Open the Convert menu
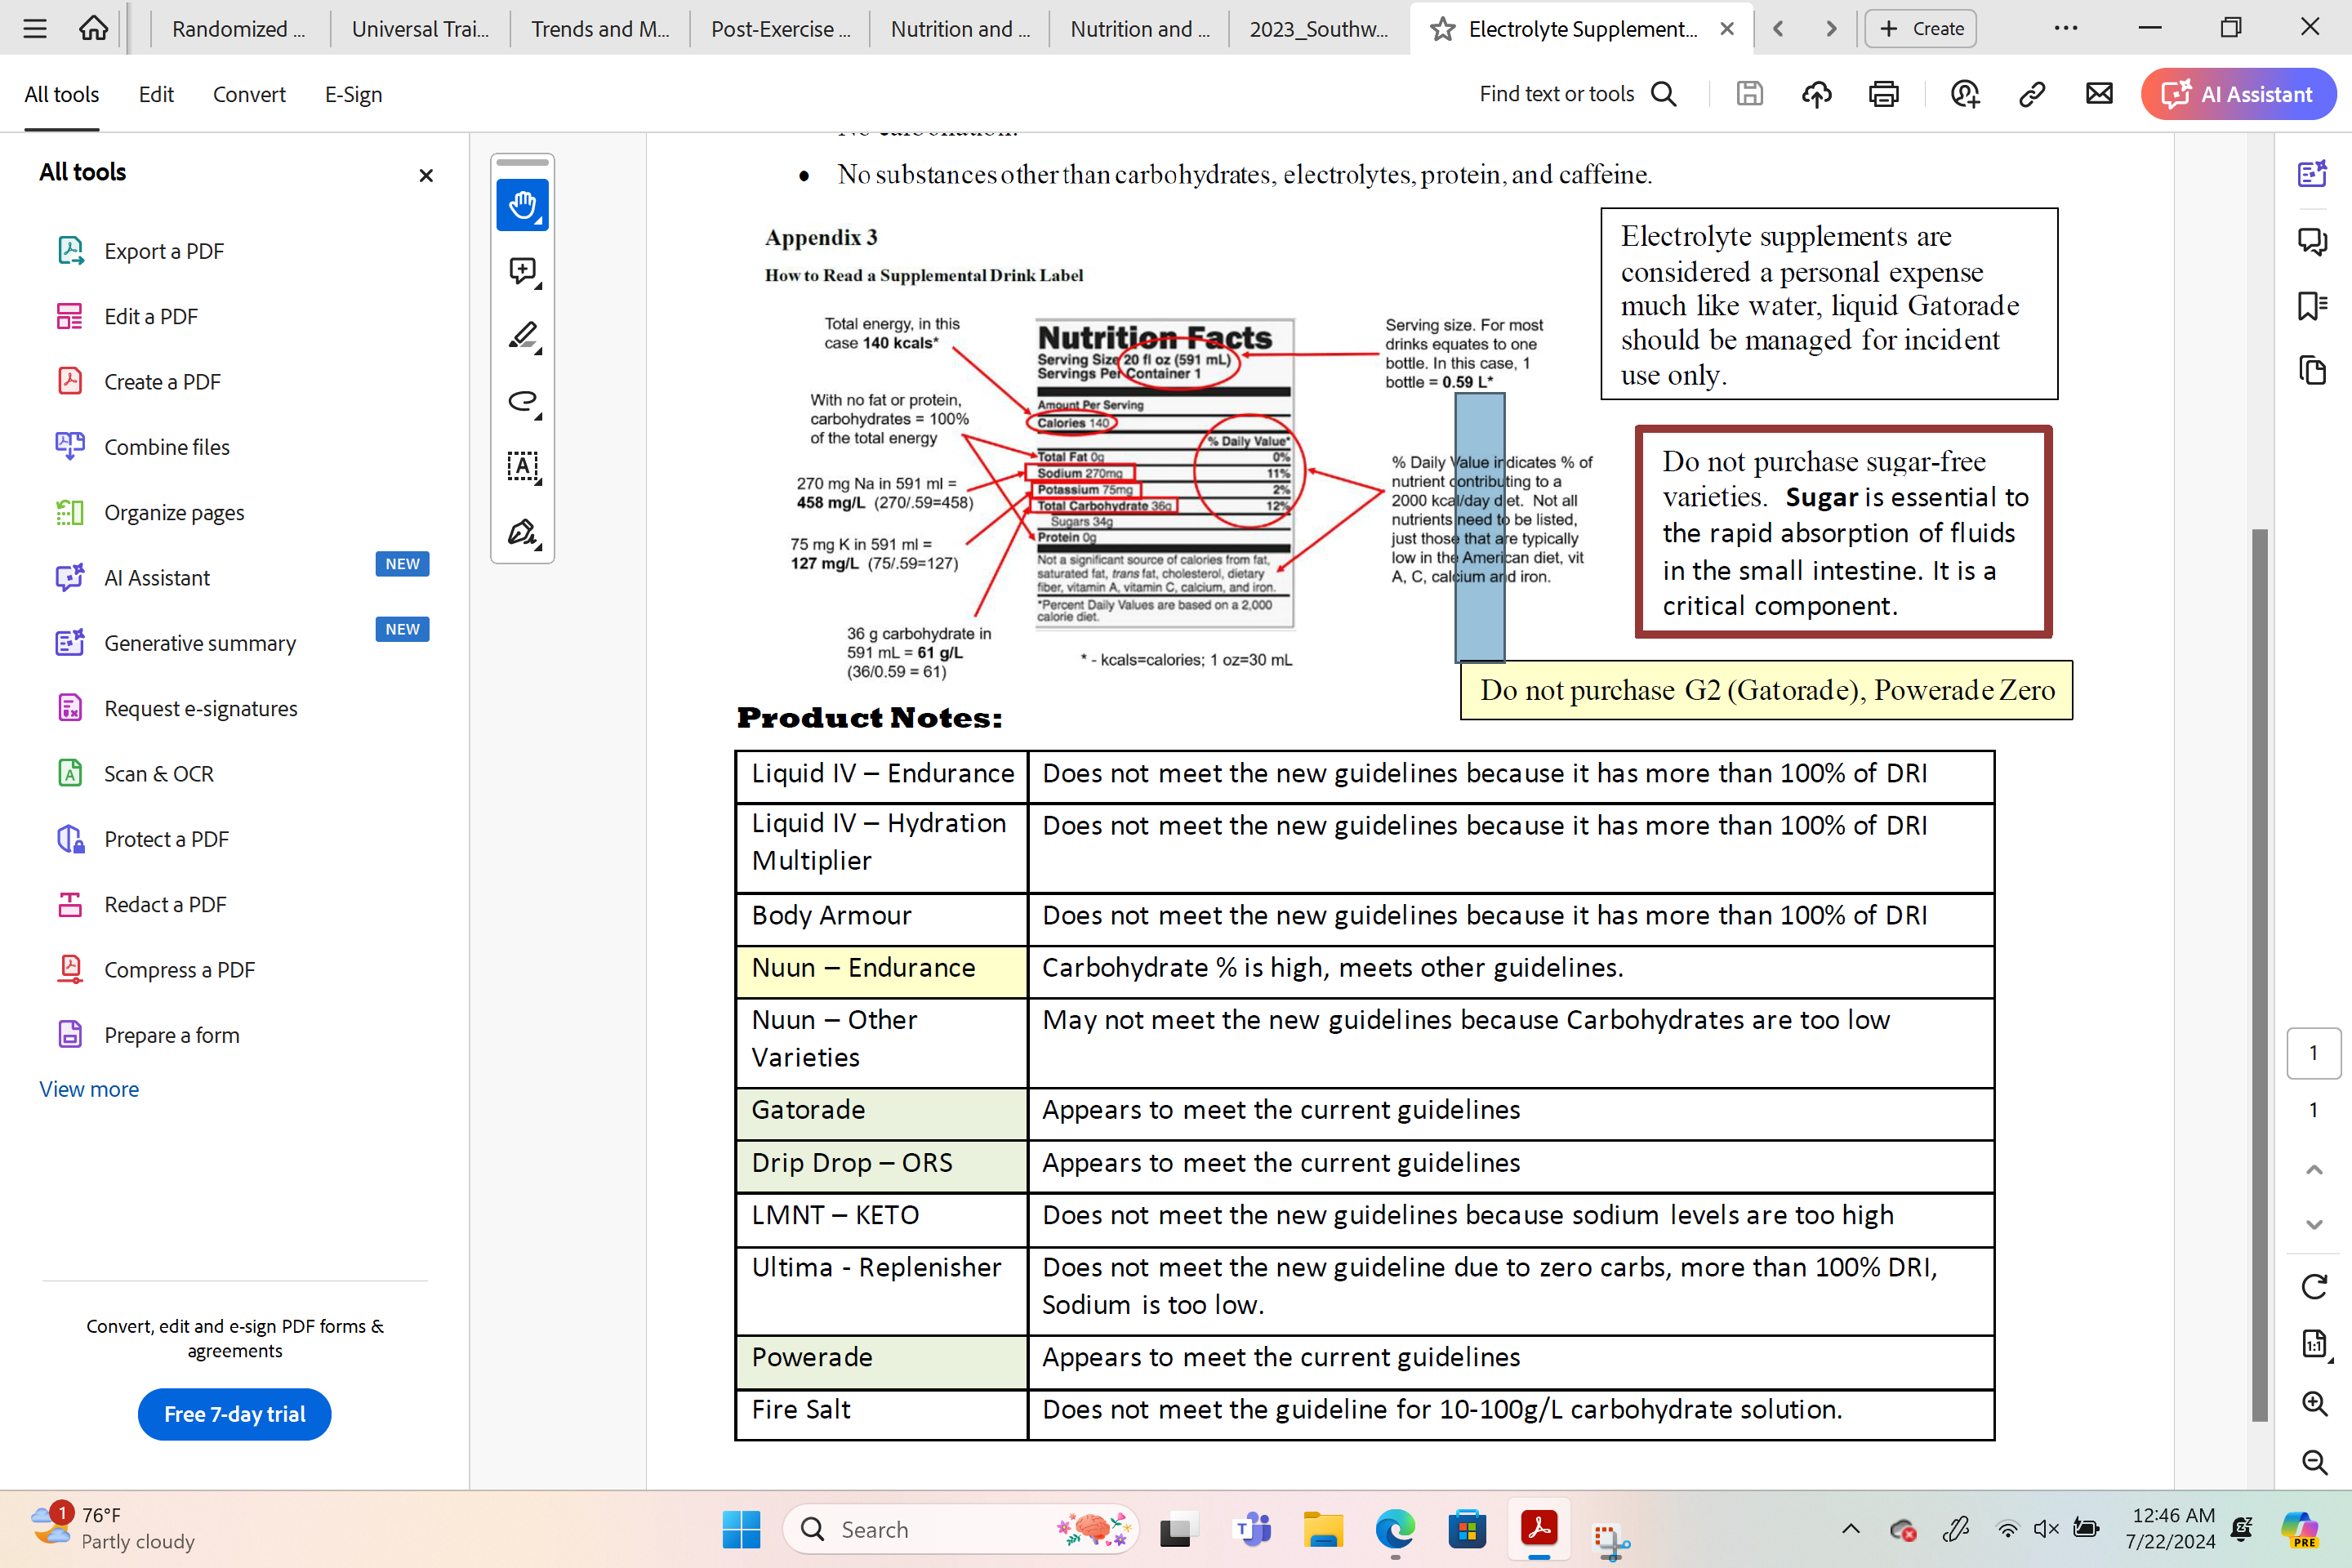2352x1568 pixels. click(x=249, y=94)
